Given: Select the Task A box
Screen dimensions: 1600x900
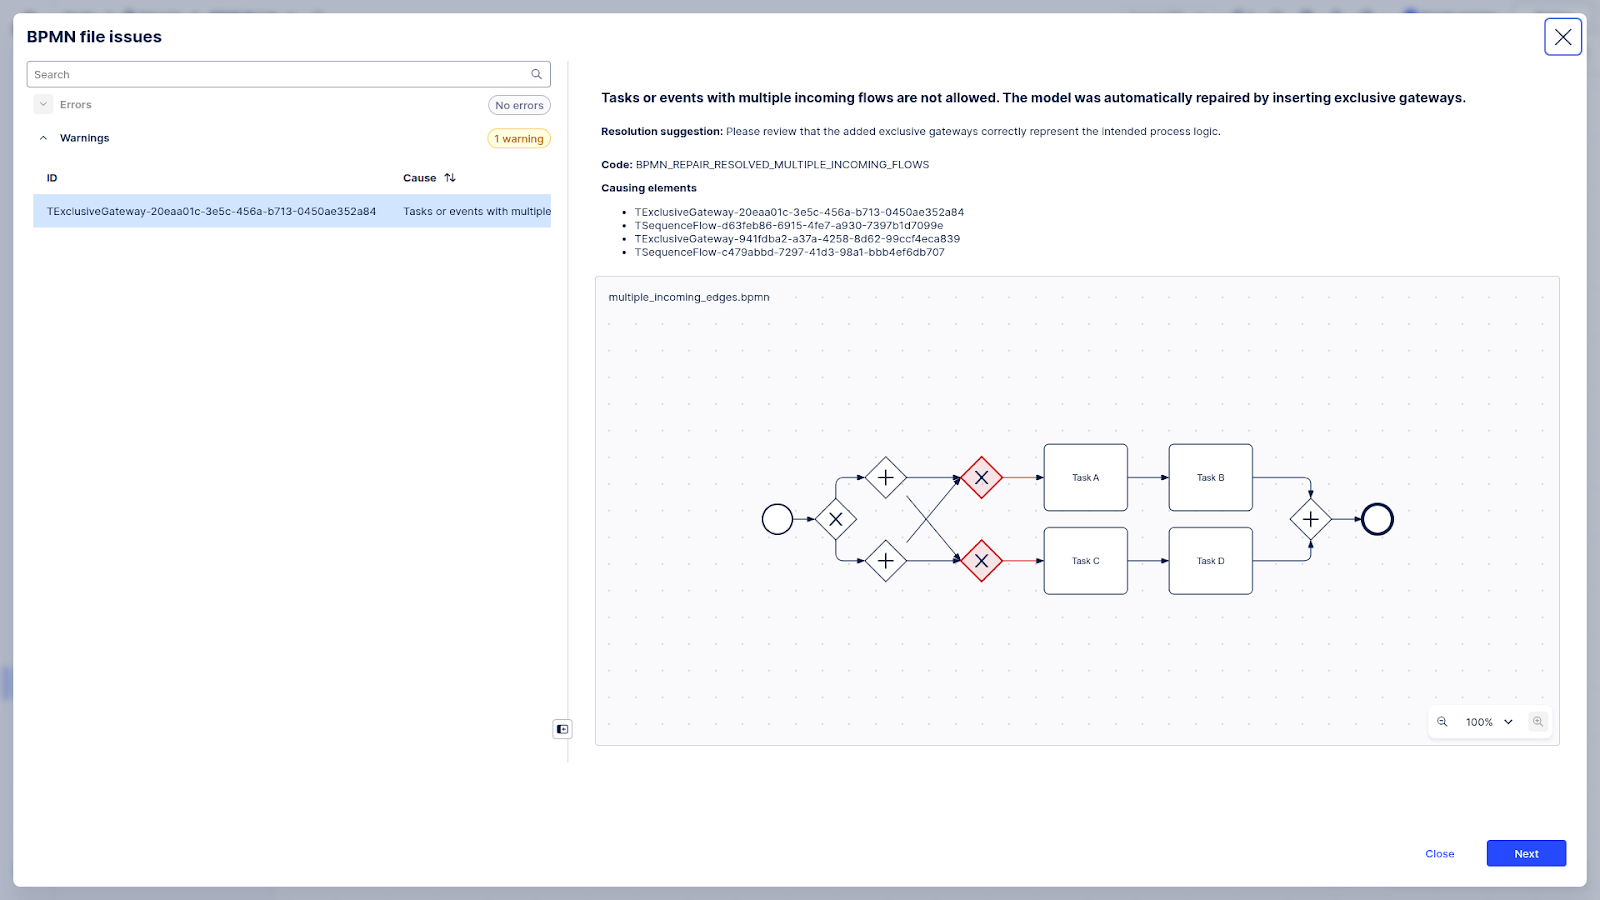Looking at the screenshot, I should click(1085, 478).
